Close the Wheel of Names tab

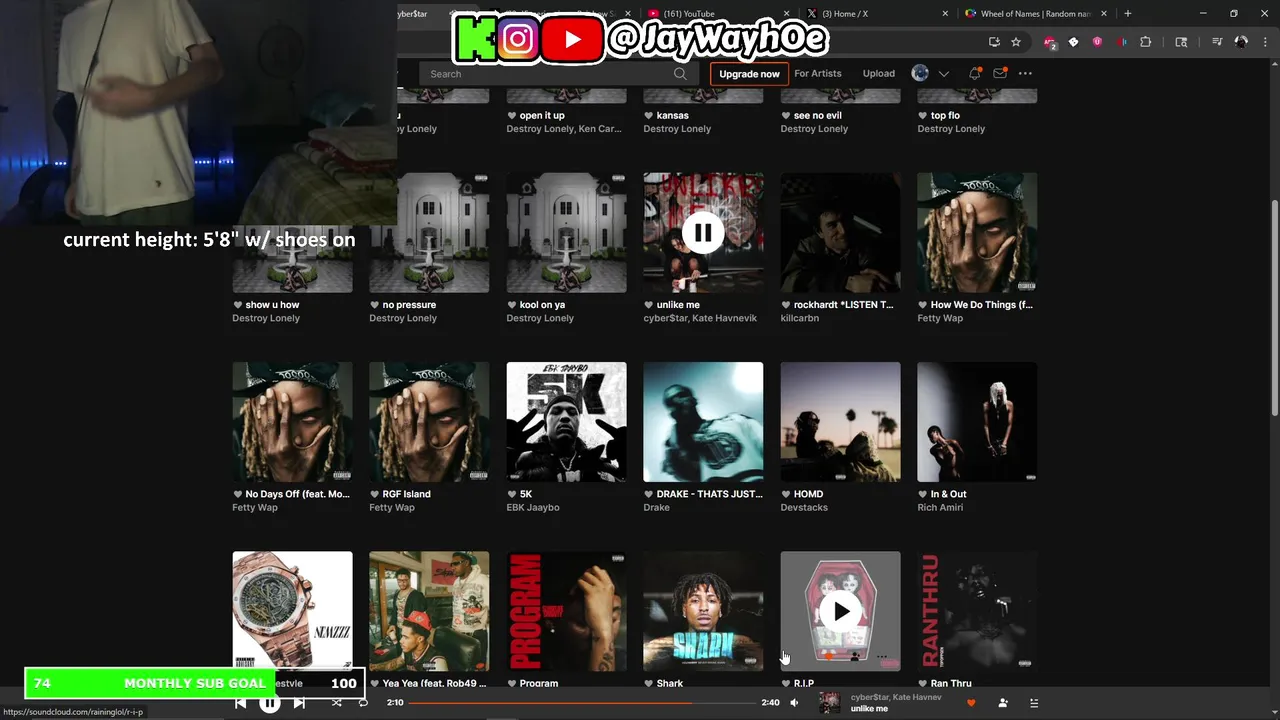(1104, 14)
